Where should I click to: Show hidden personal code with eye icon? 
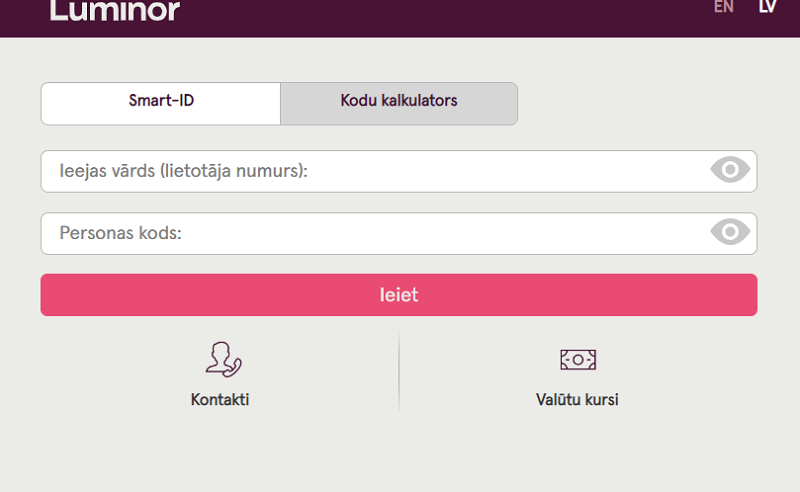[730, 232]
